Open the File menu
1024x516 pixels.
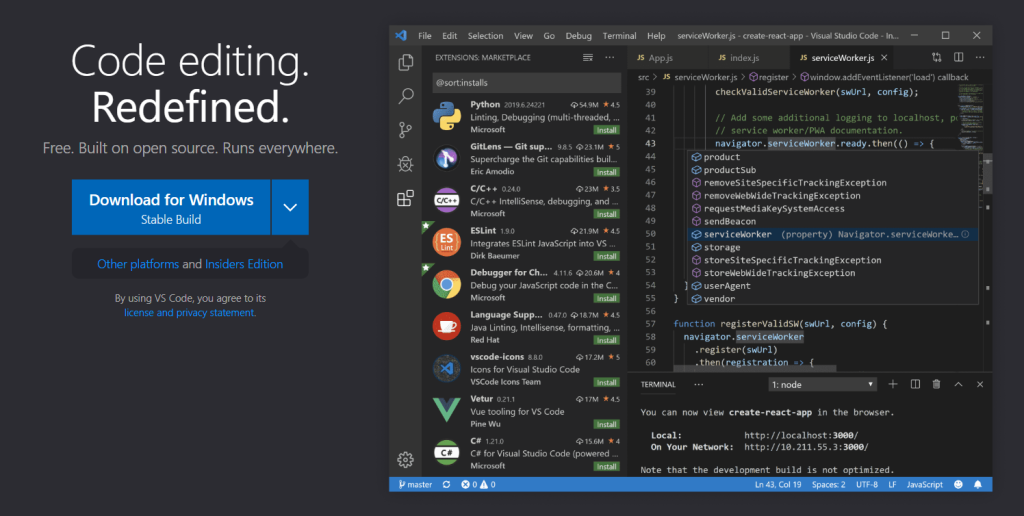pos(424,36)
